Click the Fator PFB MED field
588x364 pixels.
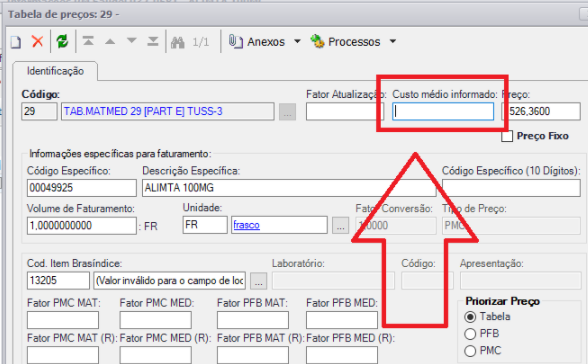coord(342,320)
